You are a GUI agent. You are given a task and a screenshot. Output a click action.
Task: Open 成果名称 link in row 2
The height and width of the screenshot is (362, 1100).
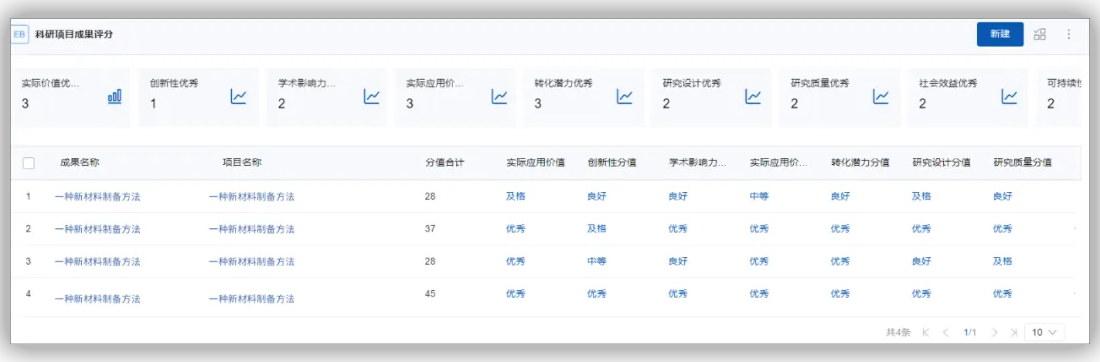[98, 229]
